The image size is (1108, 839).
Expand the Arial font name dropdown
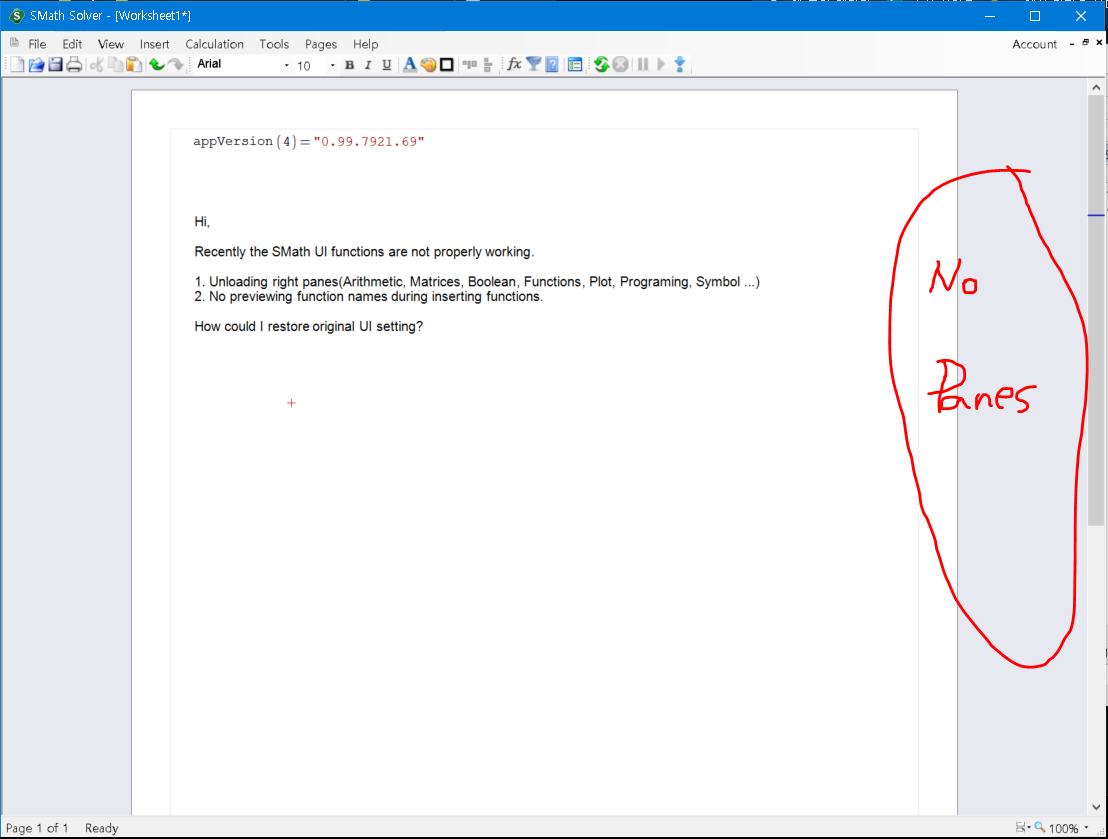click(286, 66)
